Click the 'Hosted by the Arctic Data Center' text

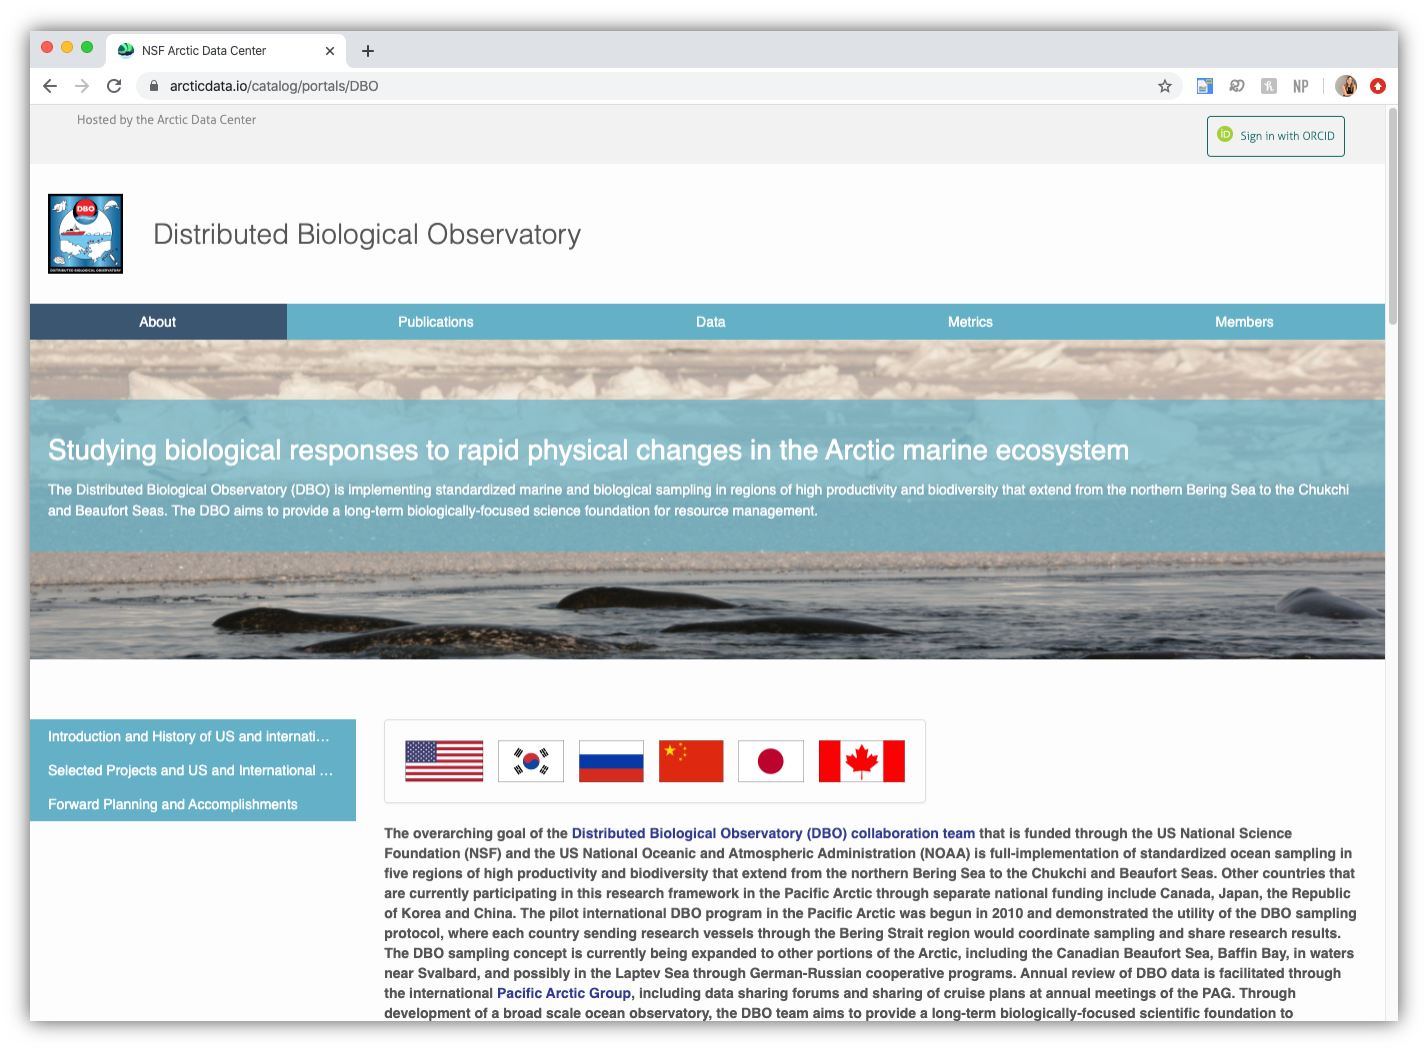coord(166,120)
